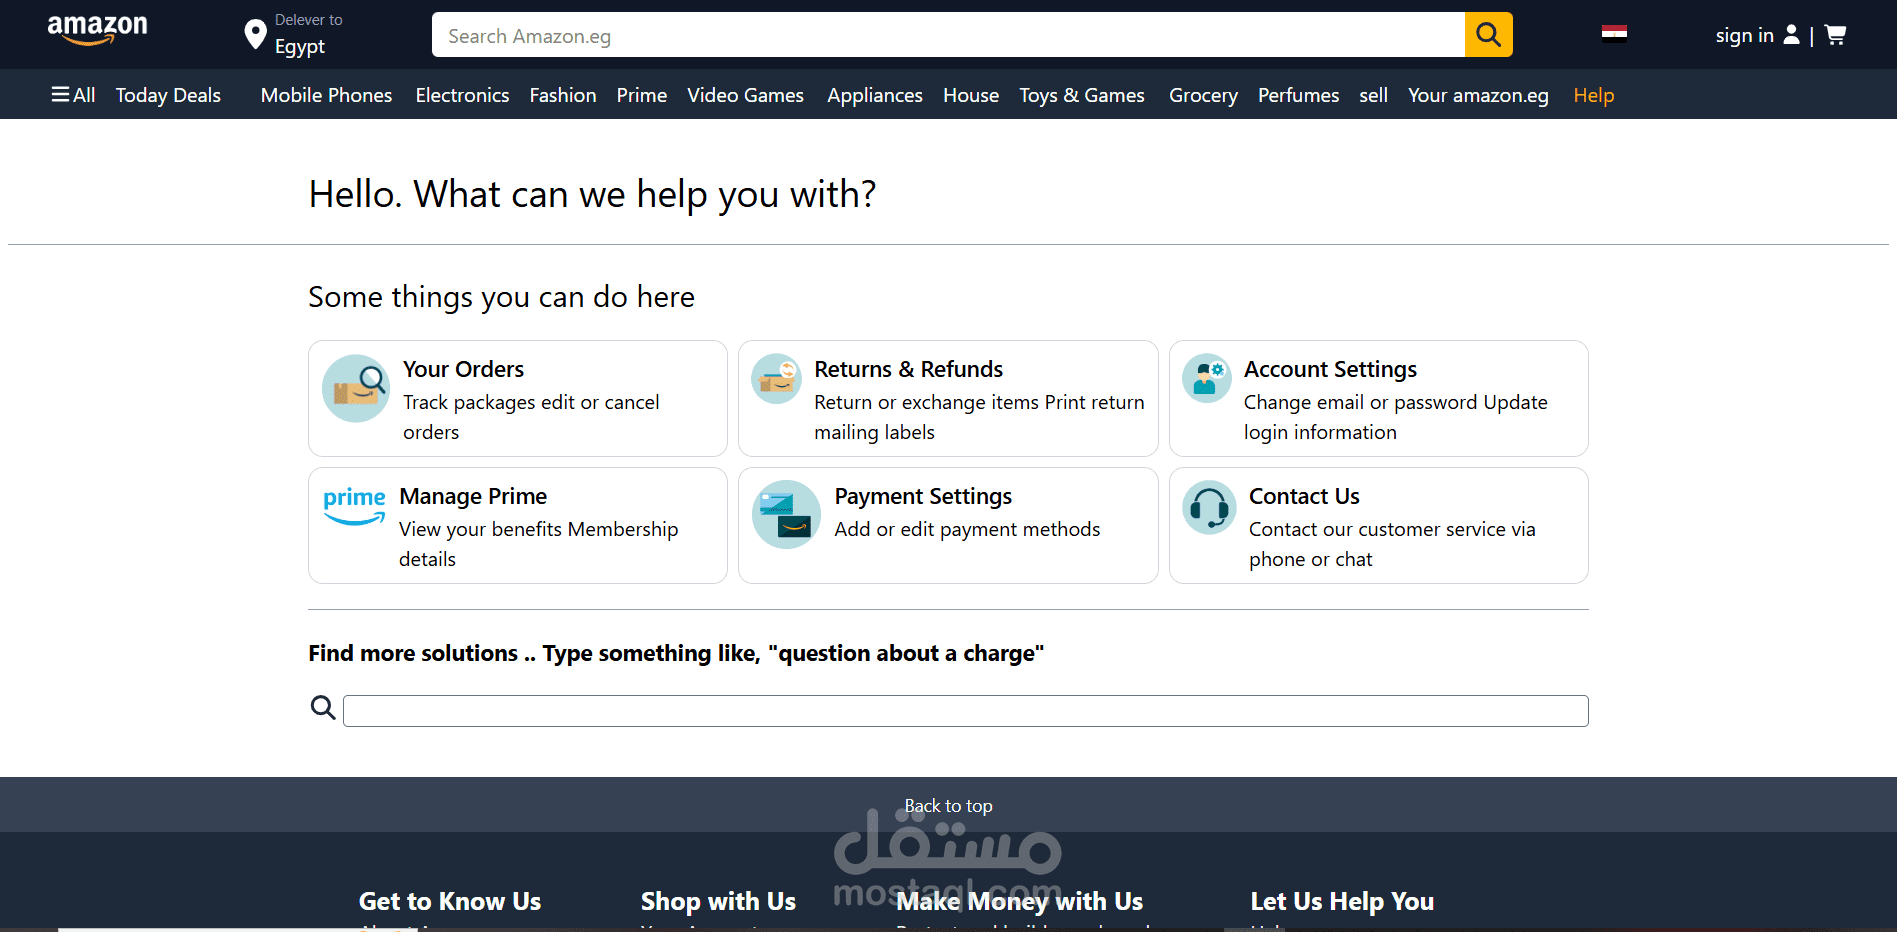Open Manage Prime heading
The image size is (1897, 932).
[x=473, y=496]
